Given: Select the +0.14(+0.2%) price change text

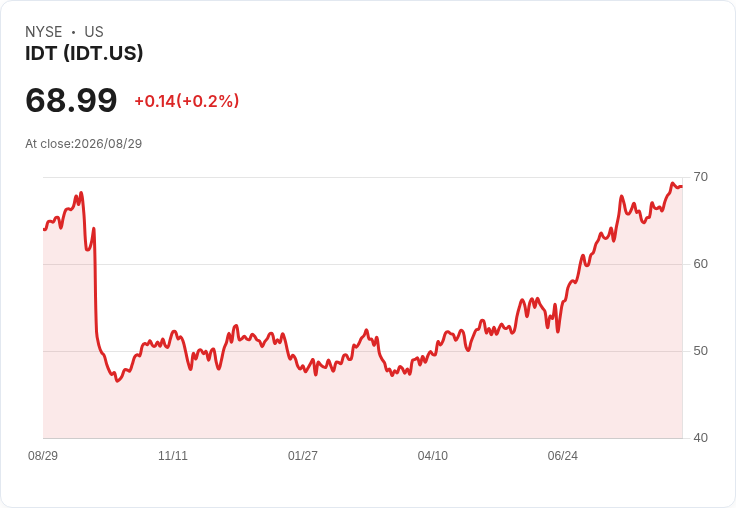Looking at the screenshot, I should coord(187,101).
